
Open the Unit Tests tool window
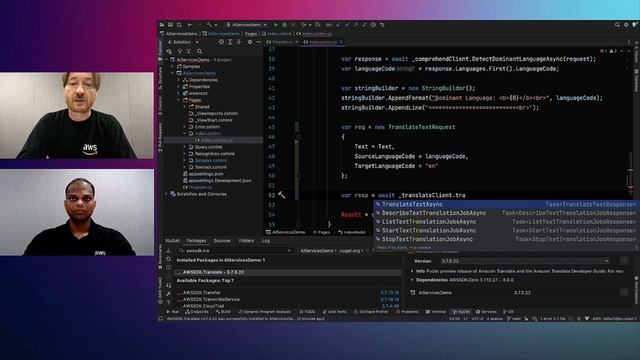(335, 312)
